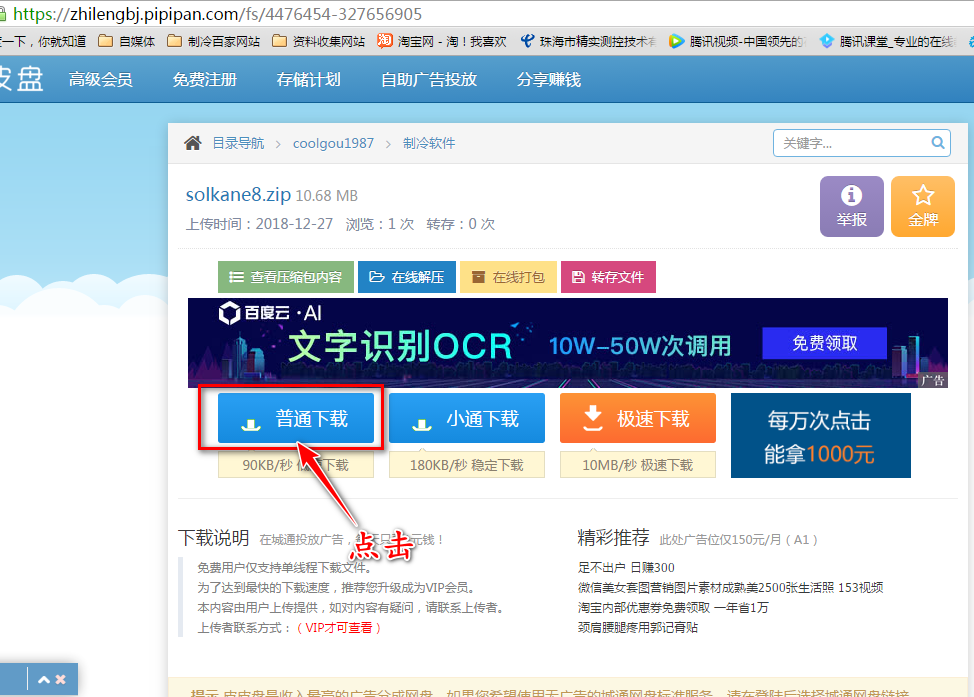The height and width of the screenshot is (697, 974).
Task: Open 高级会员 nav menu
Action: pyautogui.click(x=101, y=80)
